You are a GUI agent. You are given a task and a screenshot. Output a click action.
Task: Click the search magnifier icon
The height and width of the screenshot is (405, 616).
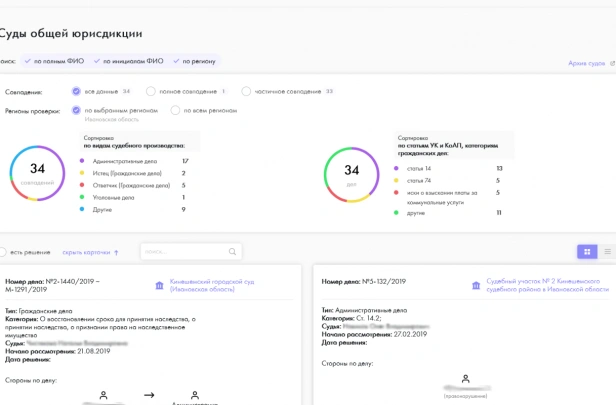click(232, 251)
